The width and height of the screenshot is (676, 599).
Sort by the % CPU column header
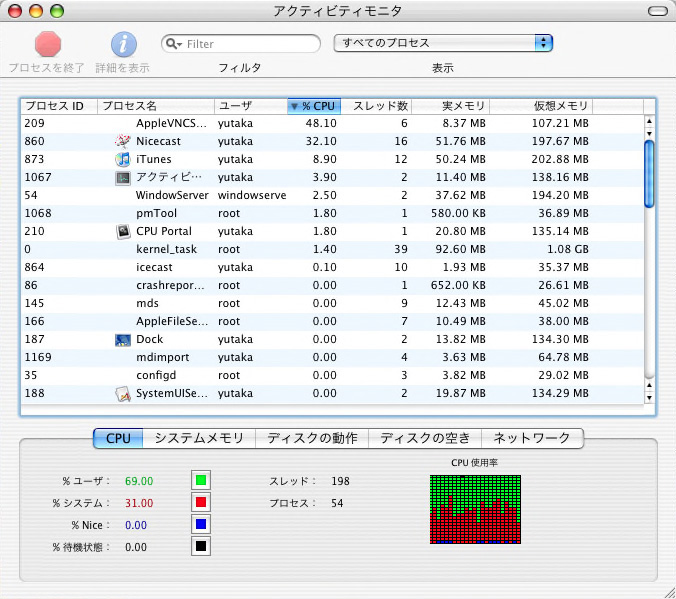pos(314,106)
